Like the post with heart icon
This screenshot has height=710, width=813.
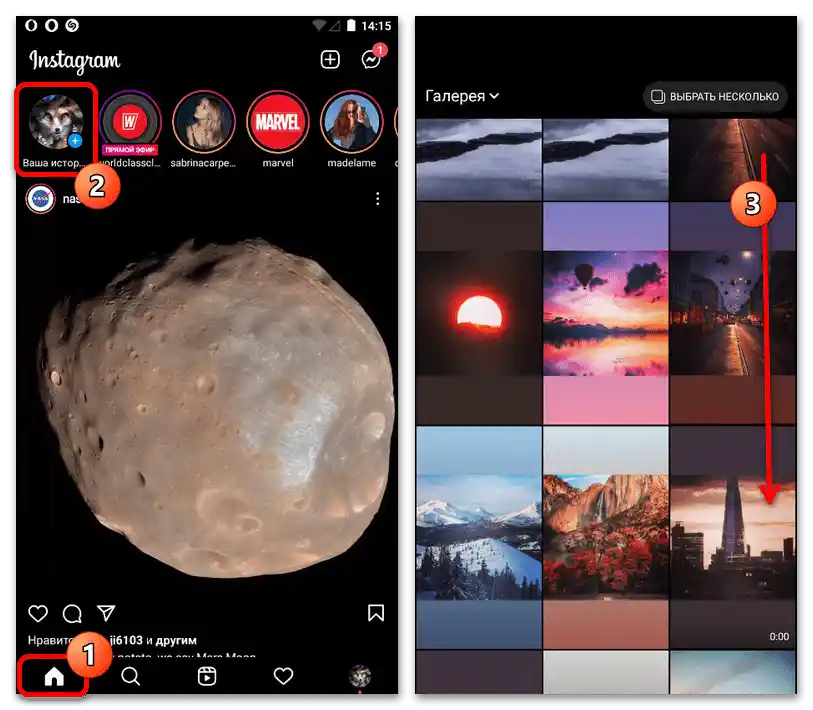point(38,613)
